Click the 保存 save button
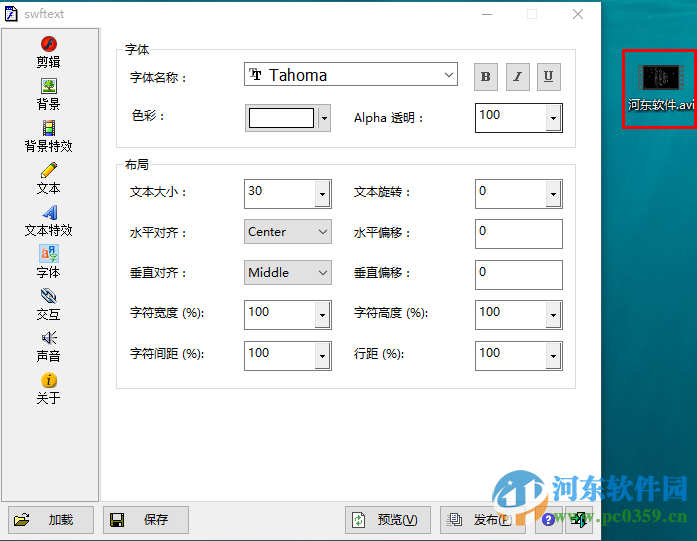Image resolution: width=697 pixels, height=541 pixels. [x=146, y=519]
